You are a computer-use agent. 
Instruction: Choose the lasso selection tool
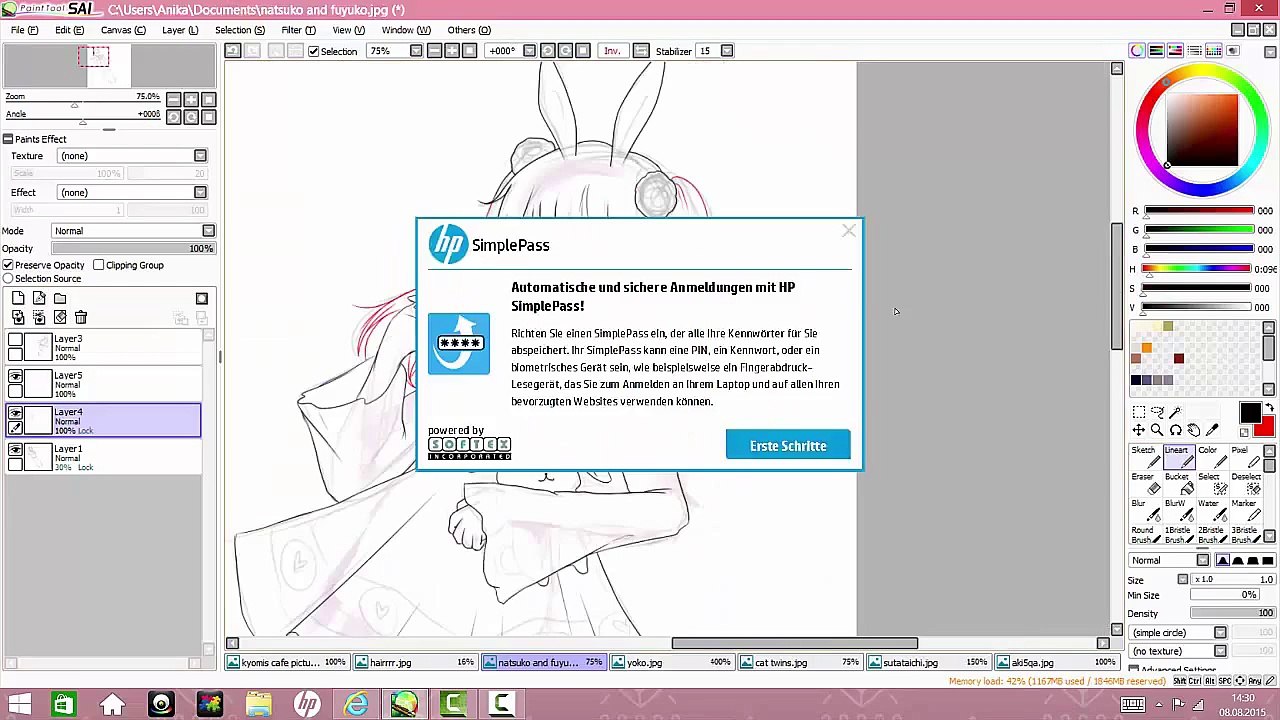[1157, 412]
